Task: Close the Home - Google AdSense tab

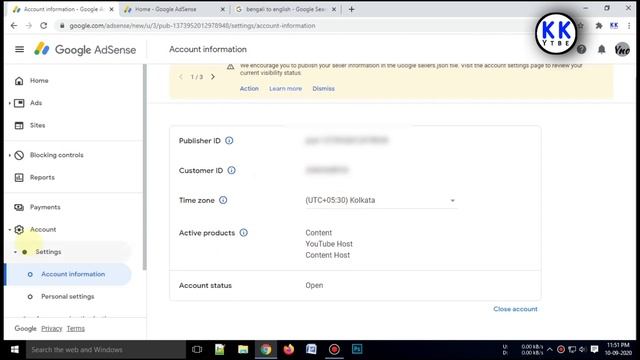Action: pyautogui.click(x=222, y=9)
